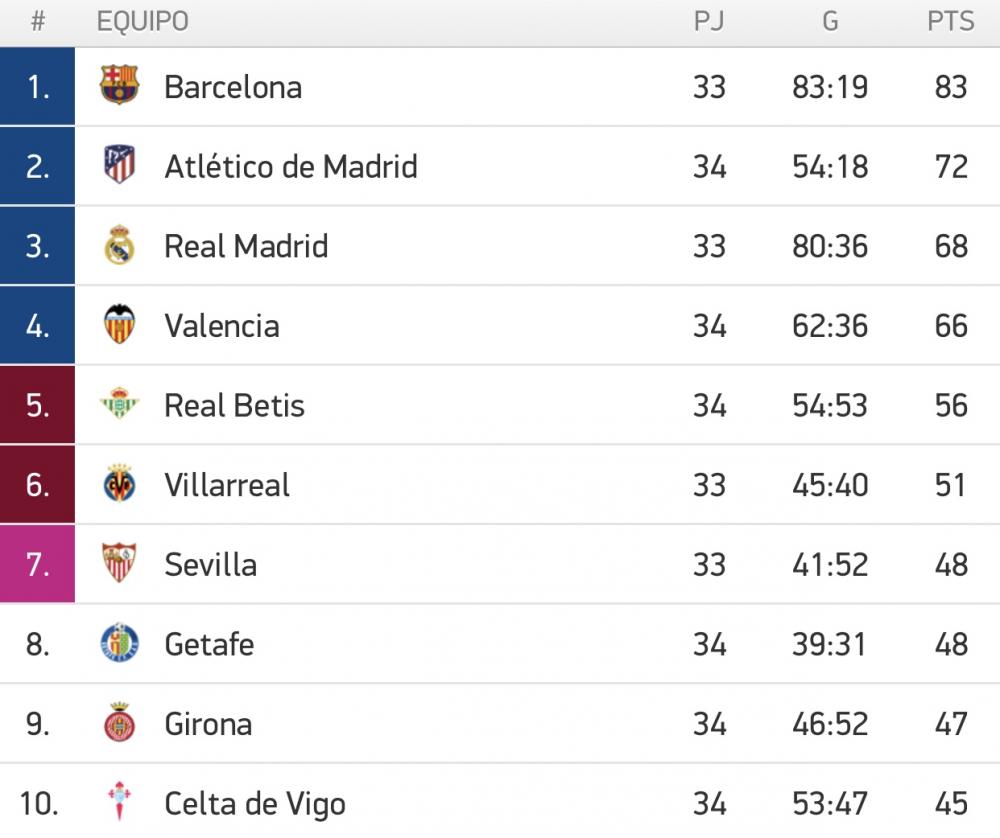
Task: Click the Valencia bat crest
Action: (x=119, y=324)
